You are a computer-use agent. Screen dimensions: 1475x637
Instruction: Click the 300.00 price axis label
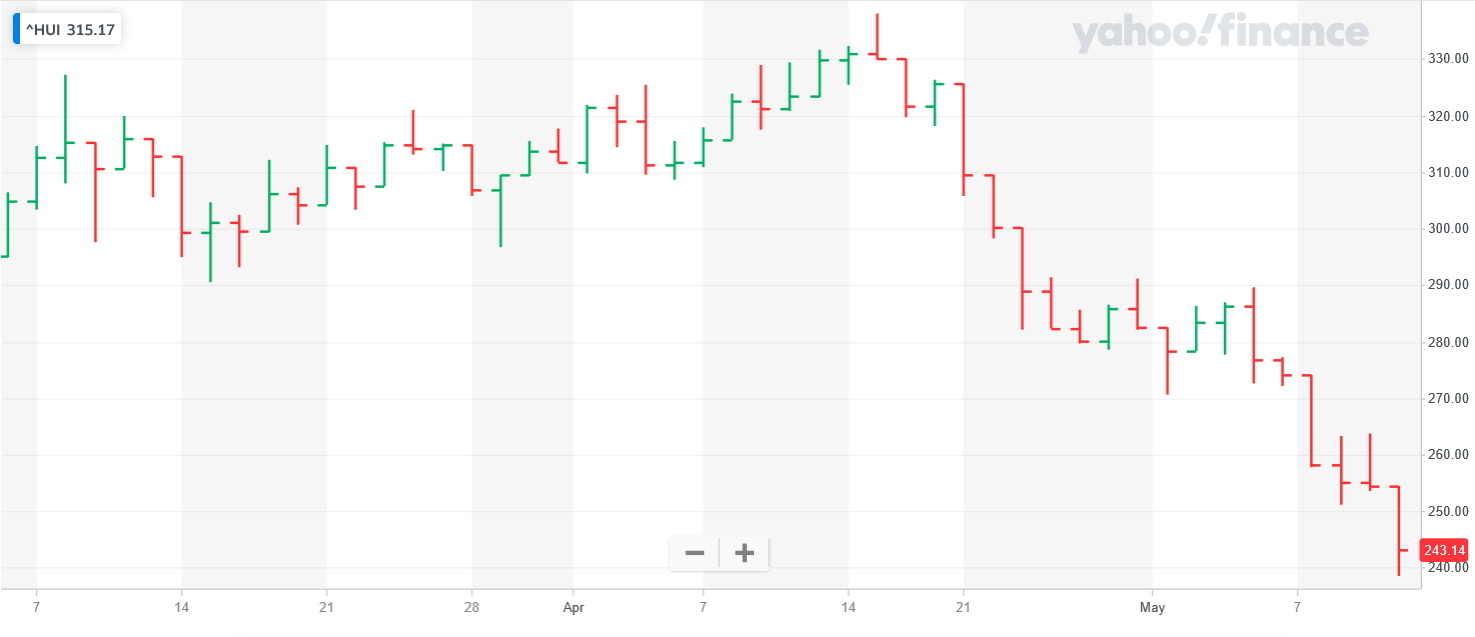(1446, 229)
